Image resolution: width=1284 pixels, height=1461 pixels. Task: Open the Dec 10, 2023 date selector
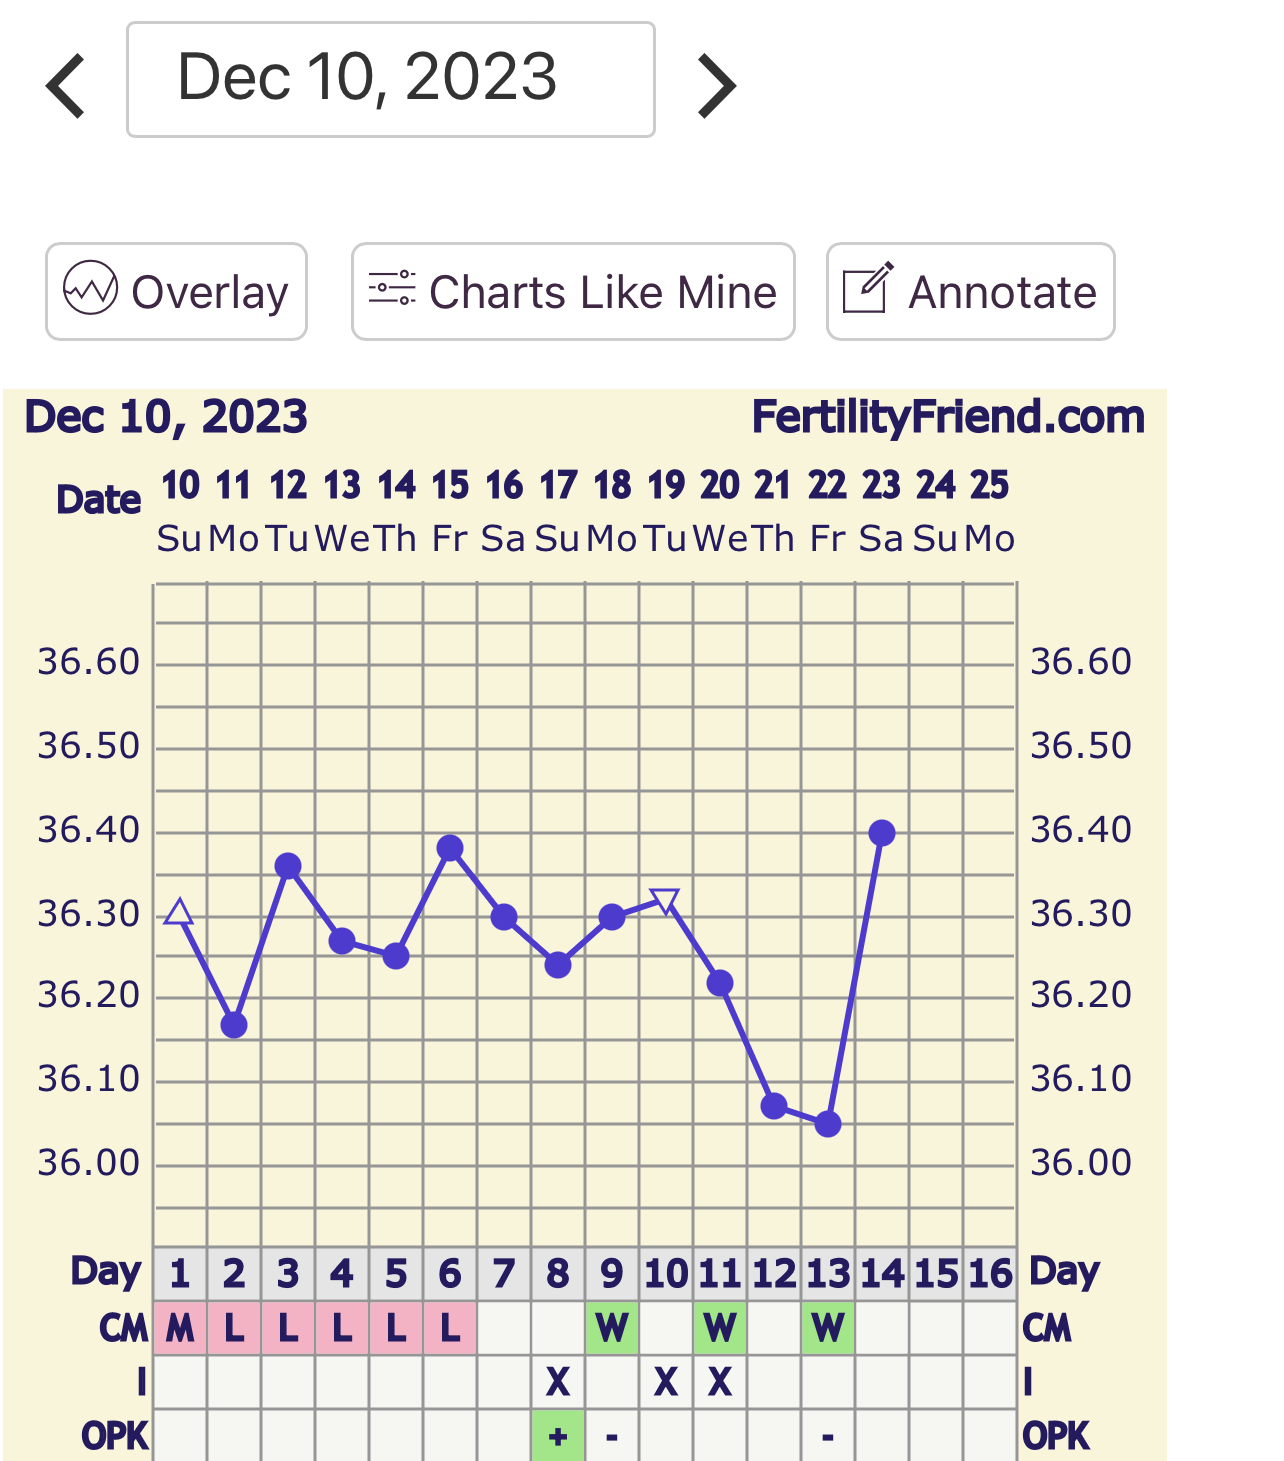(390, 79)
